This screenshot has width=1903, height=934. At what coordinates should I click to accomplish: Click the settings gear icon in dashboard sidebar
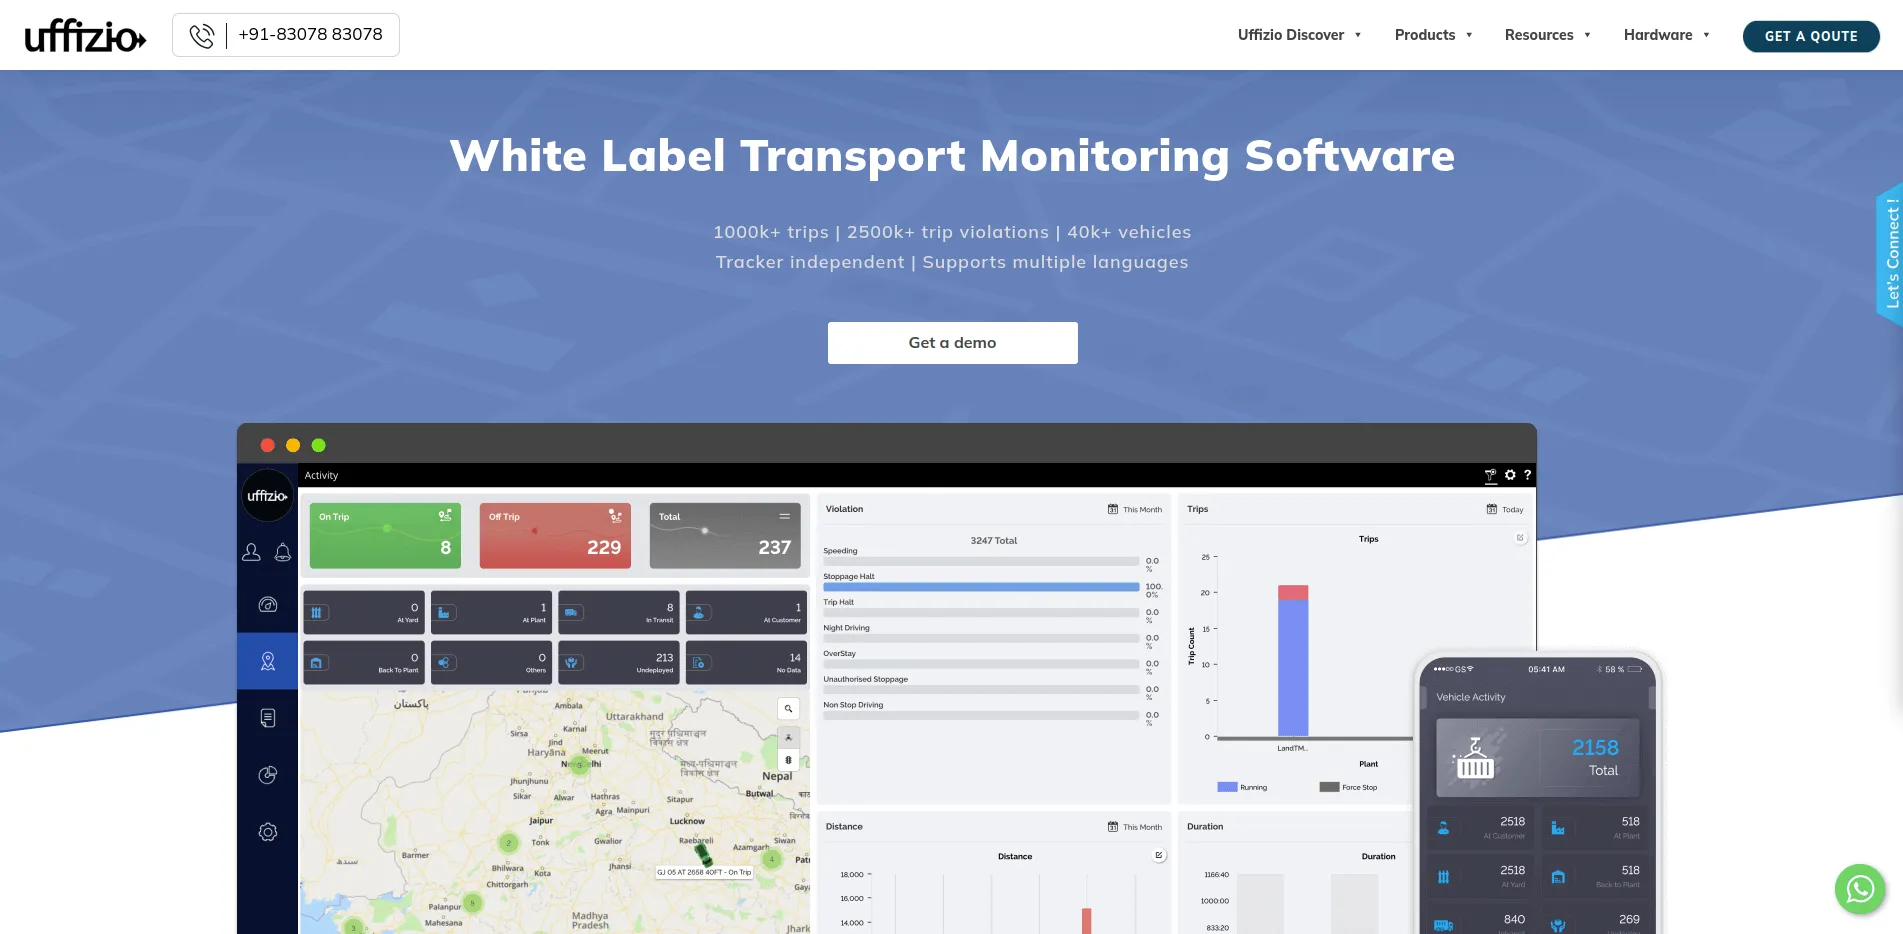click(267, 832)
